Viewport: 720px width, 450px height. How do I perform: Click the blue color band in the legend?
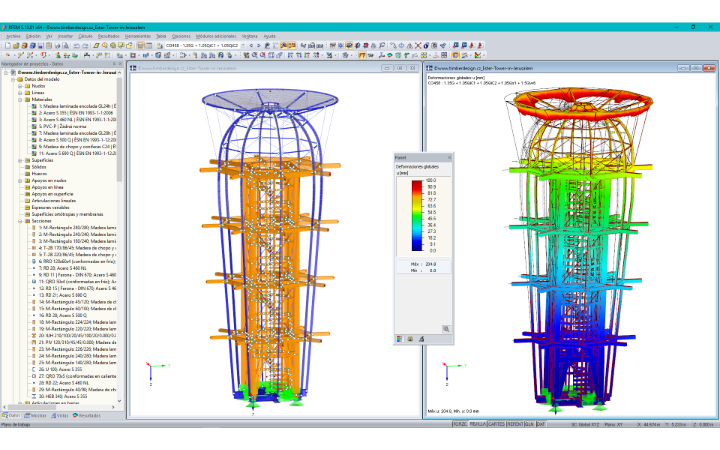416,243
